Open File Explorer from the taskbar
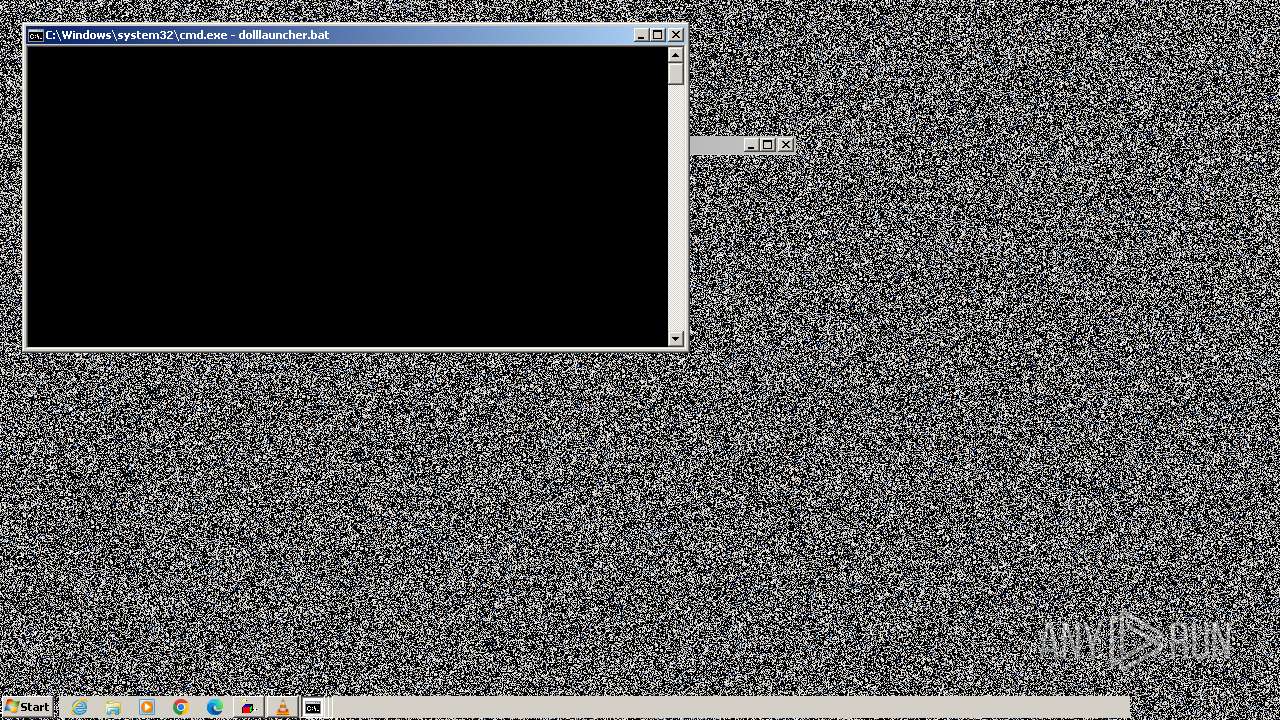 tap(113, 707)
